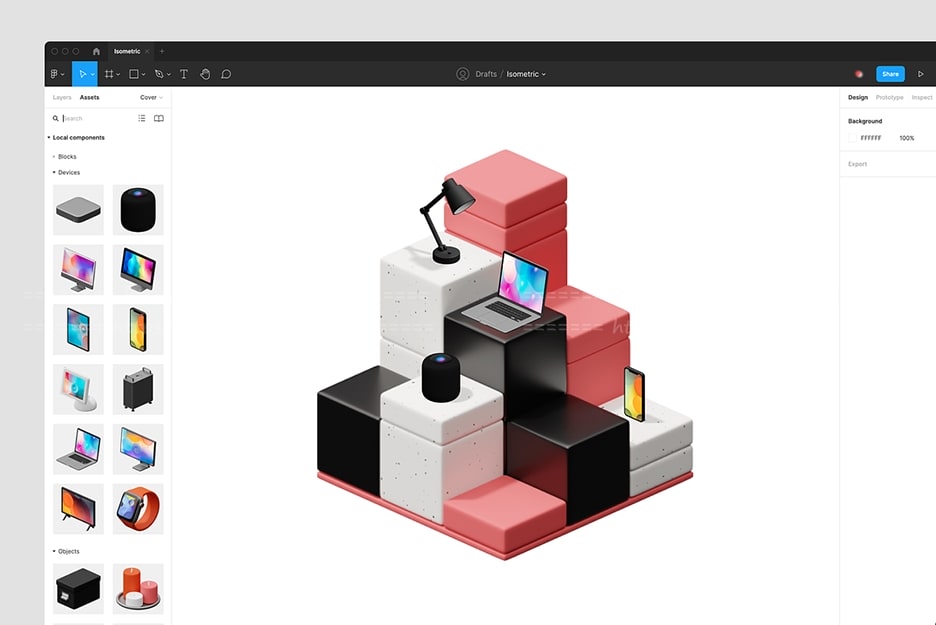Open the Cover page dropdown
The image size is (936, 625).
point(151,97)
